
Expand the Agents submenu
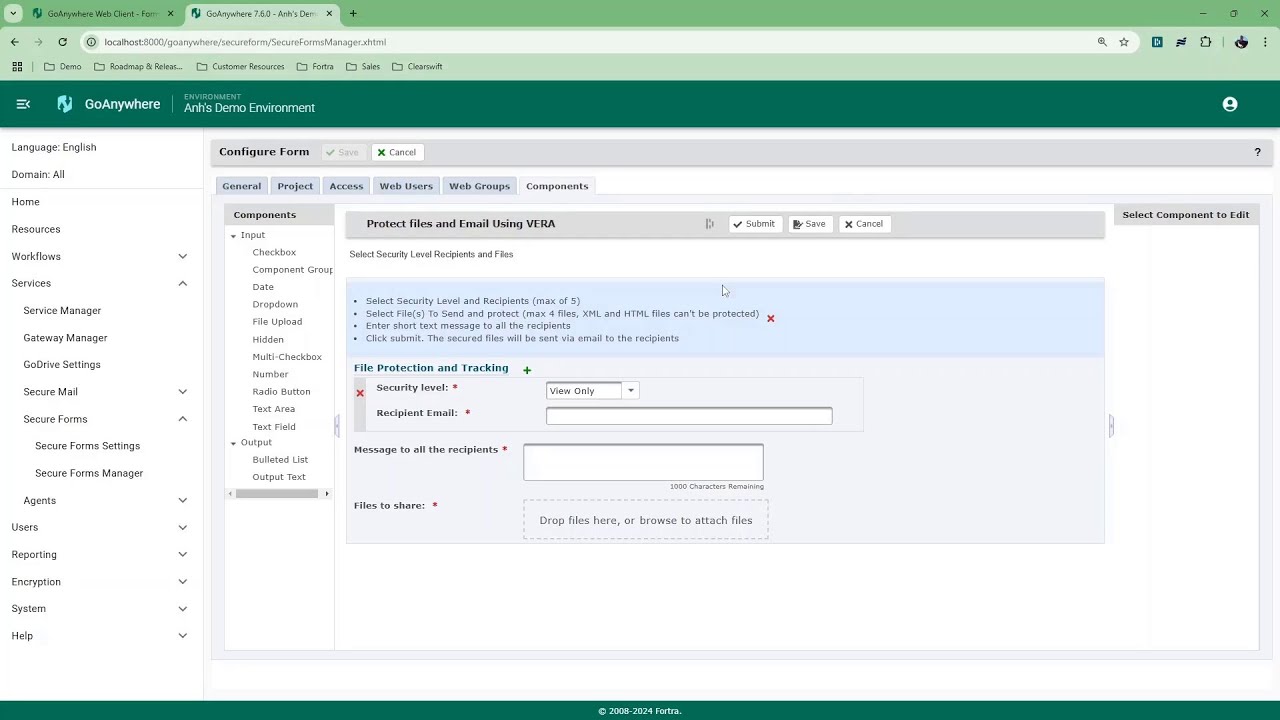pos(182,500)
